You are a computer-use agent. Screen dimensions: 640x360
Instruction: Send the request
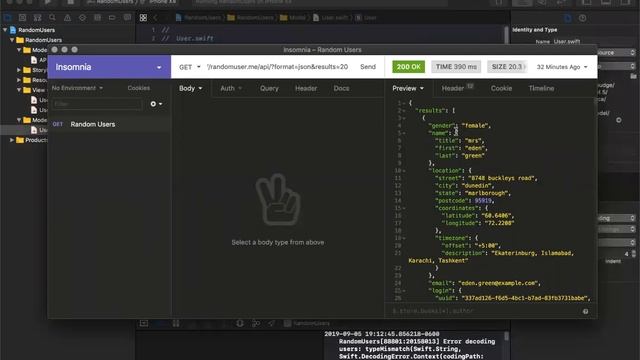pyautogui.click(x=368, y=67)
